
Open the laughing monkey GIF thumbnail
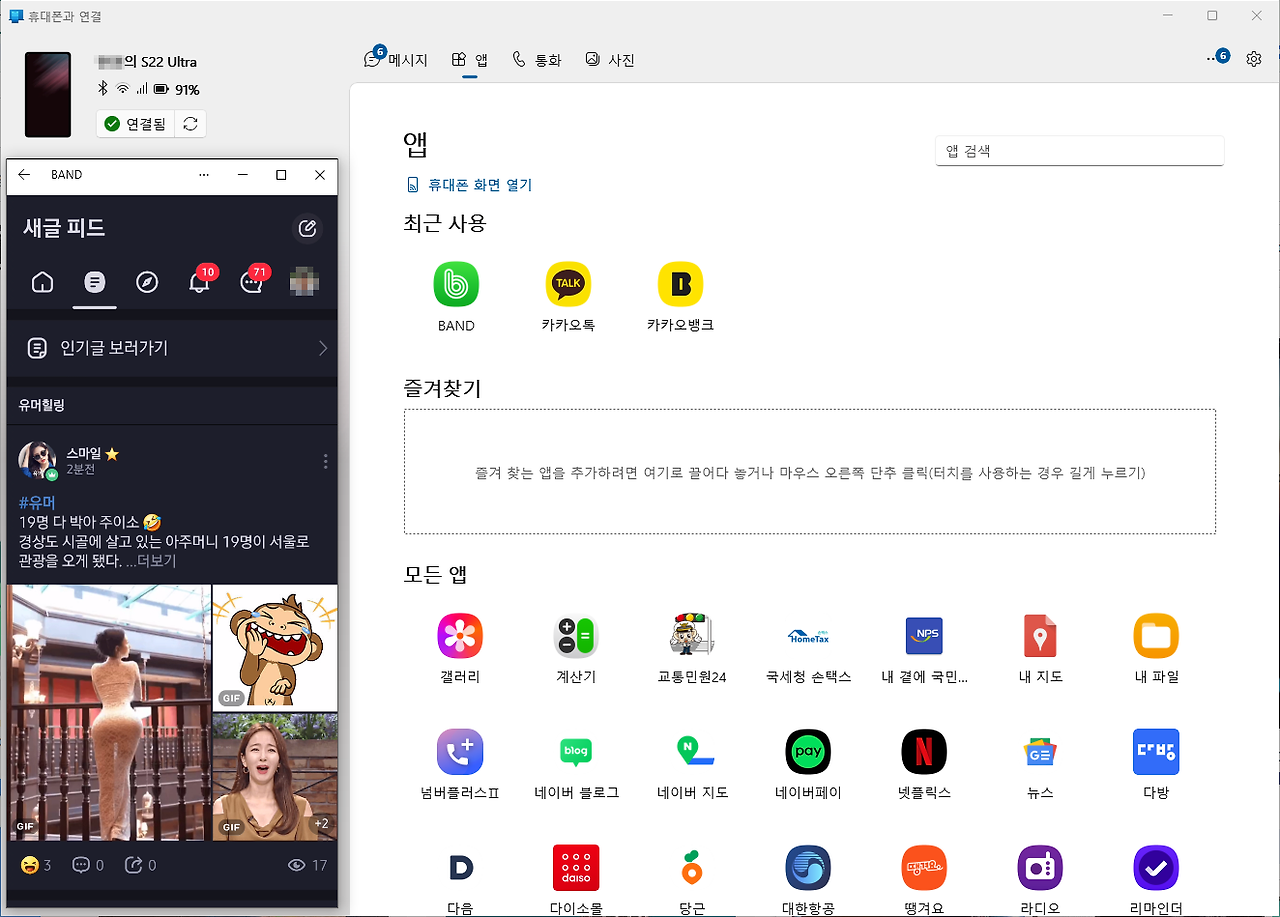pyautogui.click(x=275, y=647)
